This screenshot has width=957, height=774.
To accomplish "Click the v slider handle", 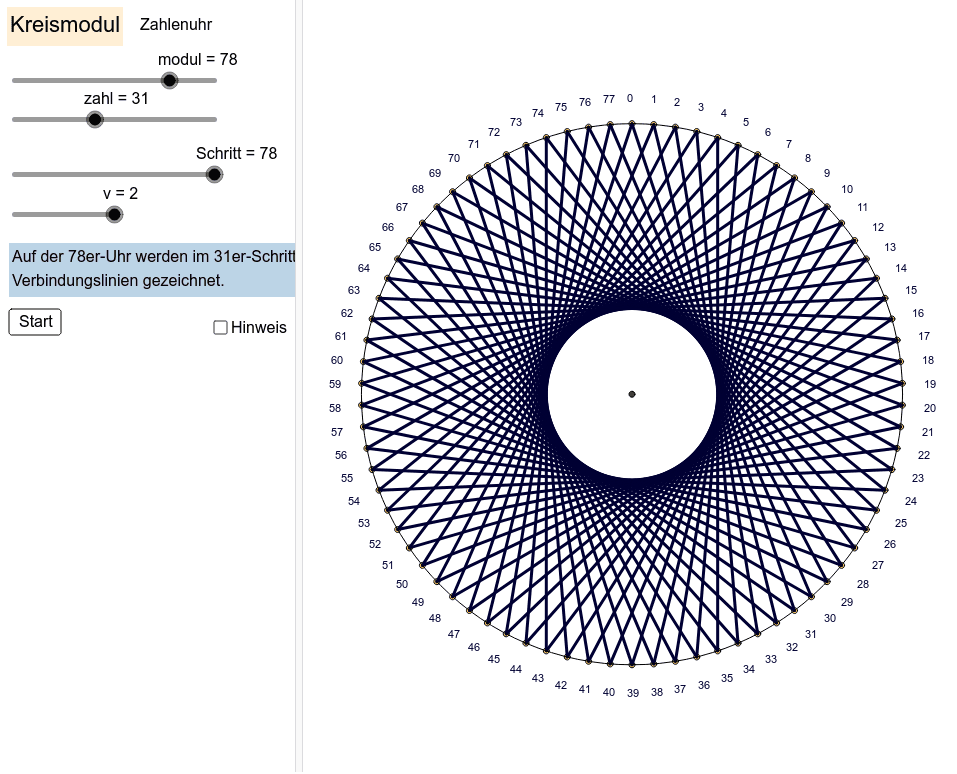I will [114, 214].
